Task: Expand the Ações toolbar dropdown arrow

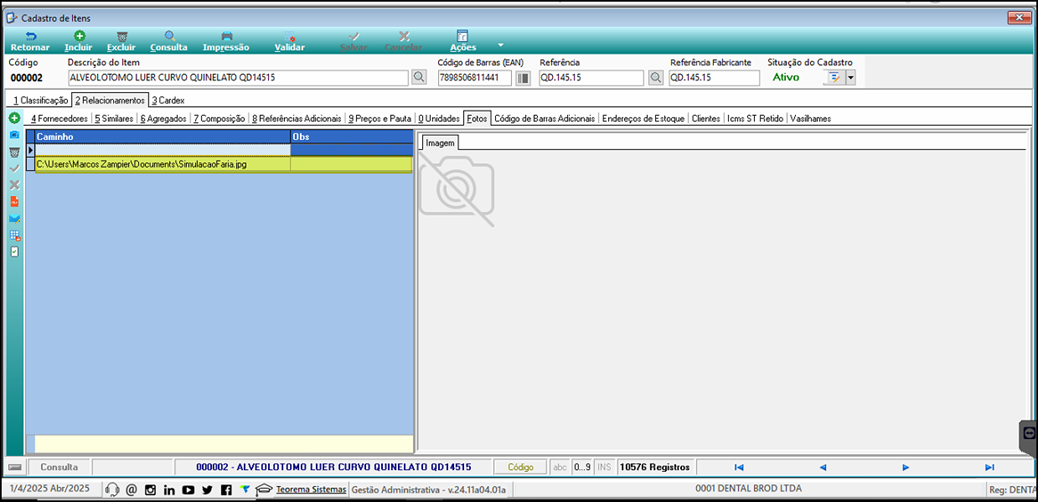Action: (500, 45)
